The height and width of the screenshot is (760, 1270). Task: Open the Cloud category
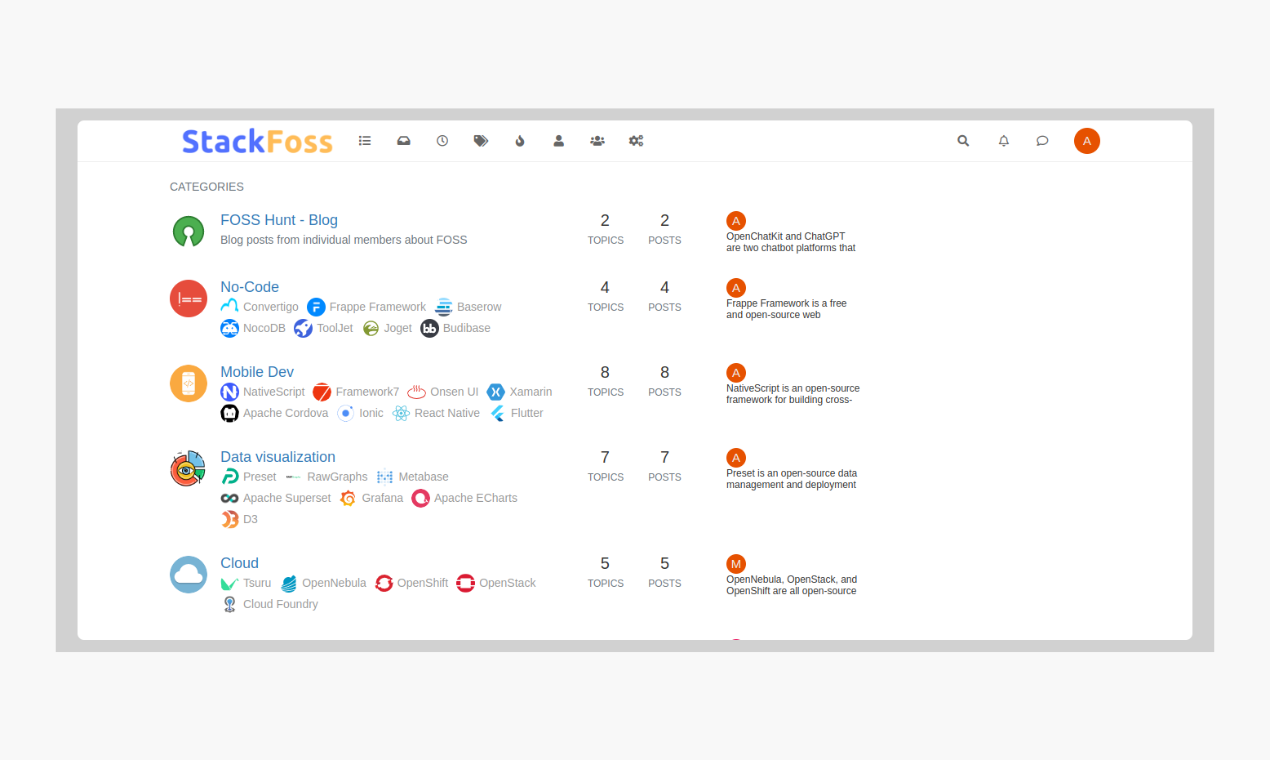pos(240,563)
